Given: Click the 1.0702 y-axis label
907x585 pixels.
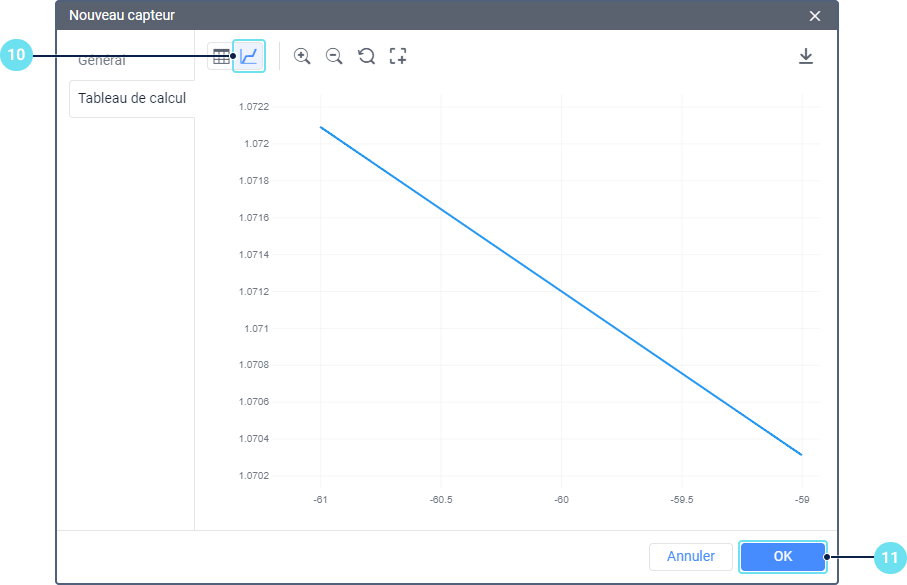Looking at the screenshot, I should point(254,476).
